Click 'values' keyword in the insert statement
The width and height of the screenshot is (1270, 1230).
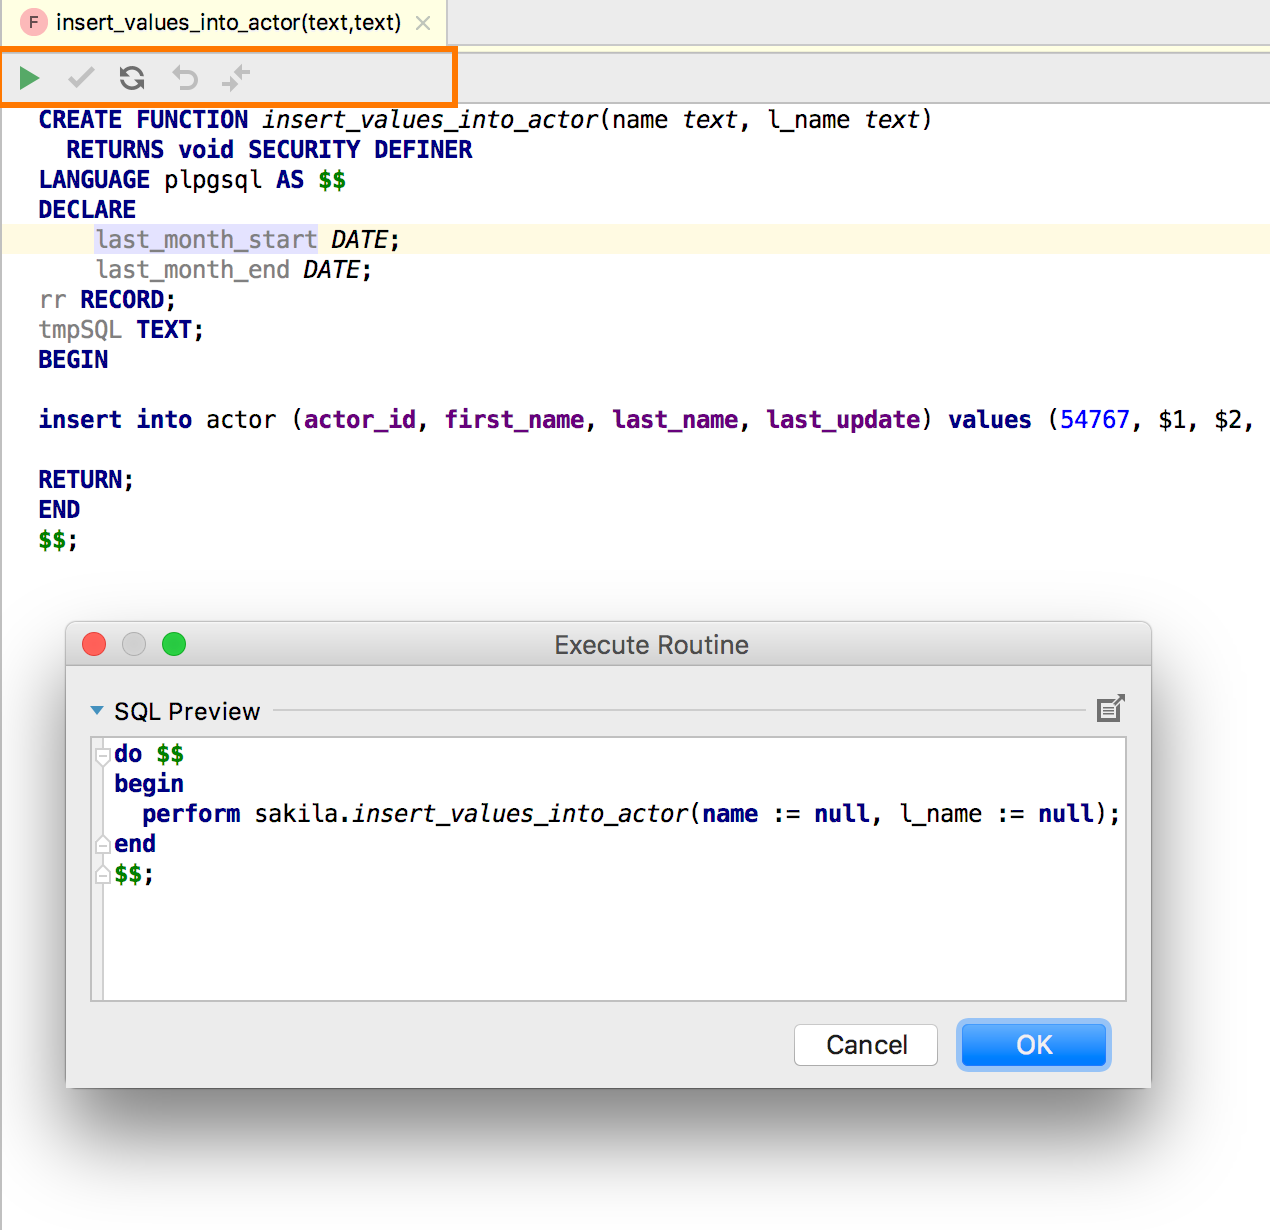(x=989, y=420)
